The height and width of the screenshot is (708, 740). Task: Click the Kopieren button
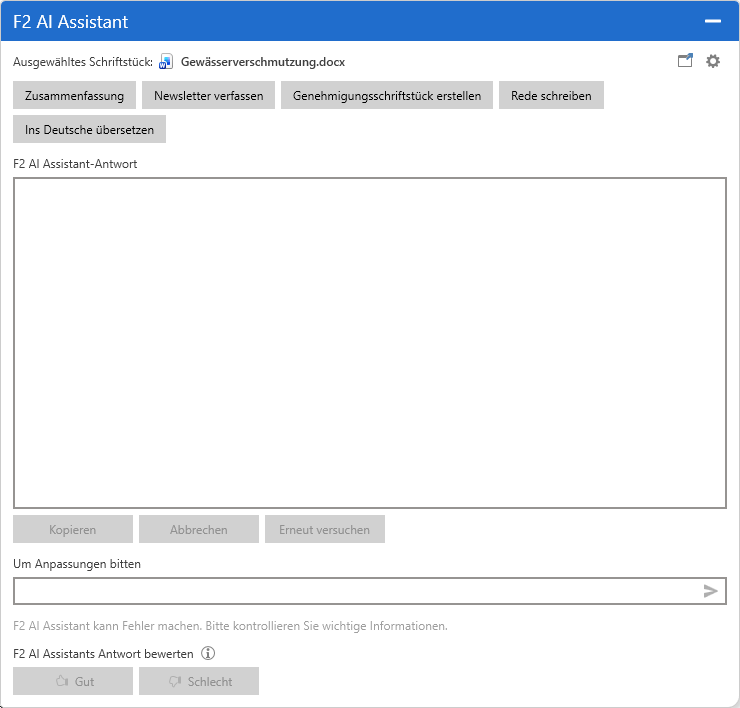pyautogui.click(x=73, y=530)
